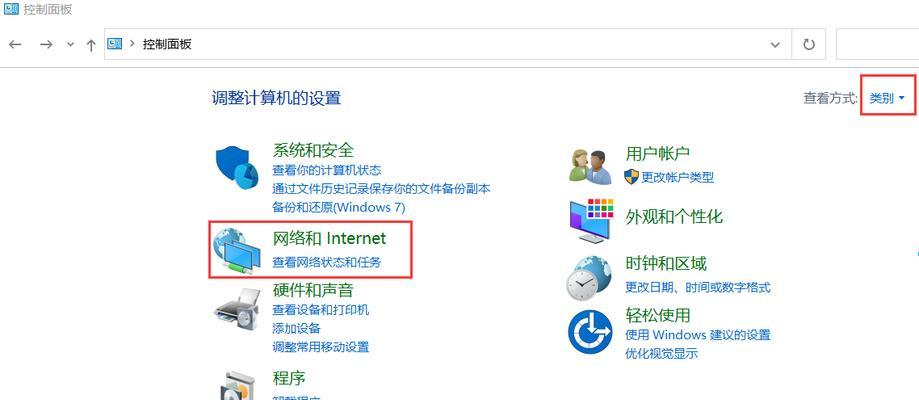This screenshot has width=919, height=400.
Task: Click 更改帐户类型 link
Action: click(677, 177)
